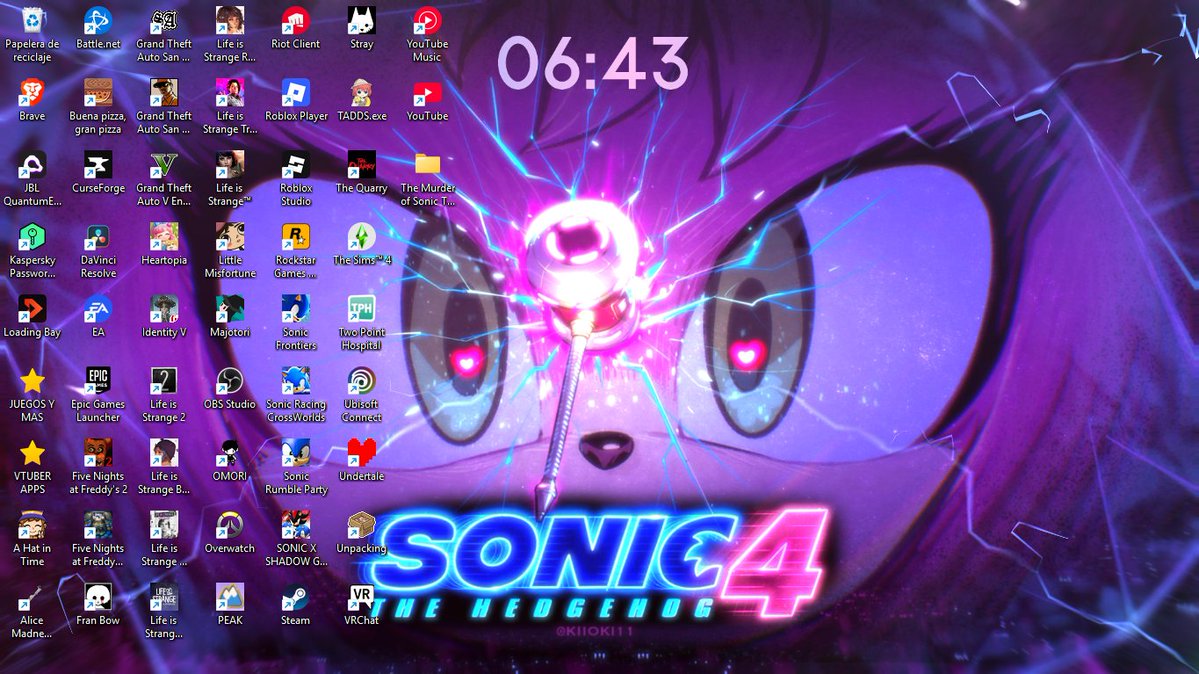
Task: Click the EA app shortcut
Action: 98,310
